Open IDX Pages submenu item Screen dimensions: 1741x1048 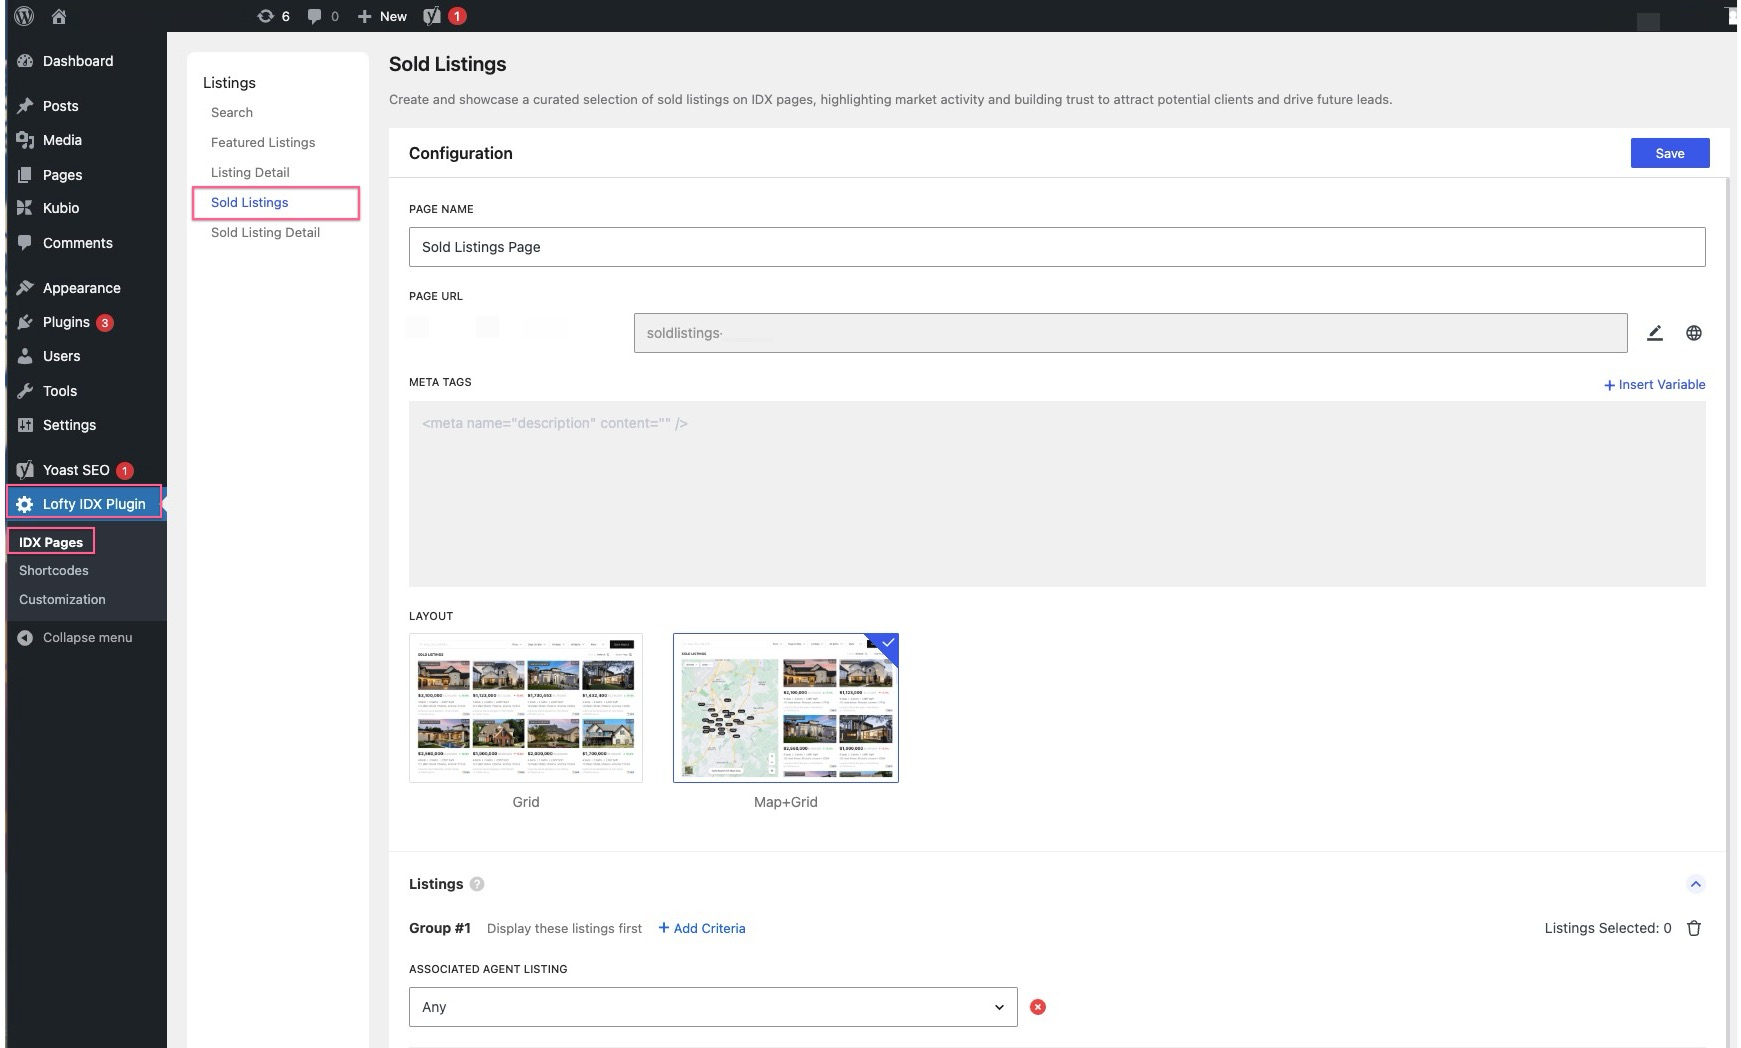(51, 542)
